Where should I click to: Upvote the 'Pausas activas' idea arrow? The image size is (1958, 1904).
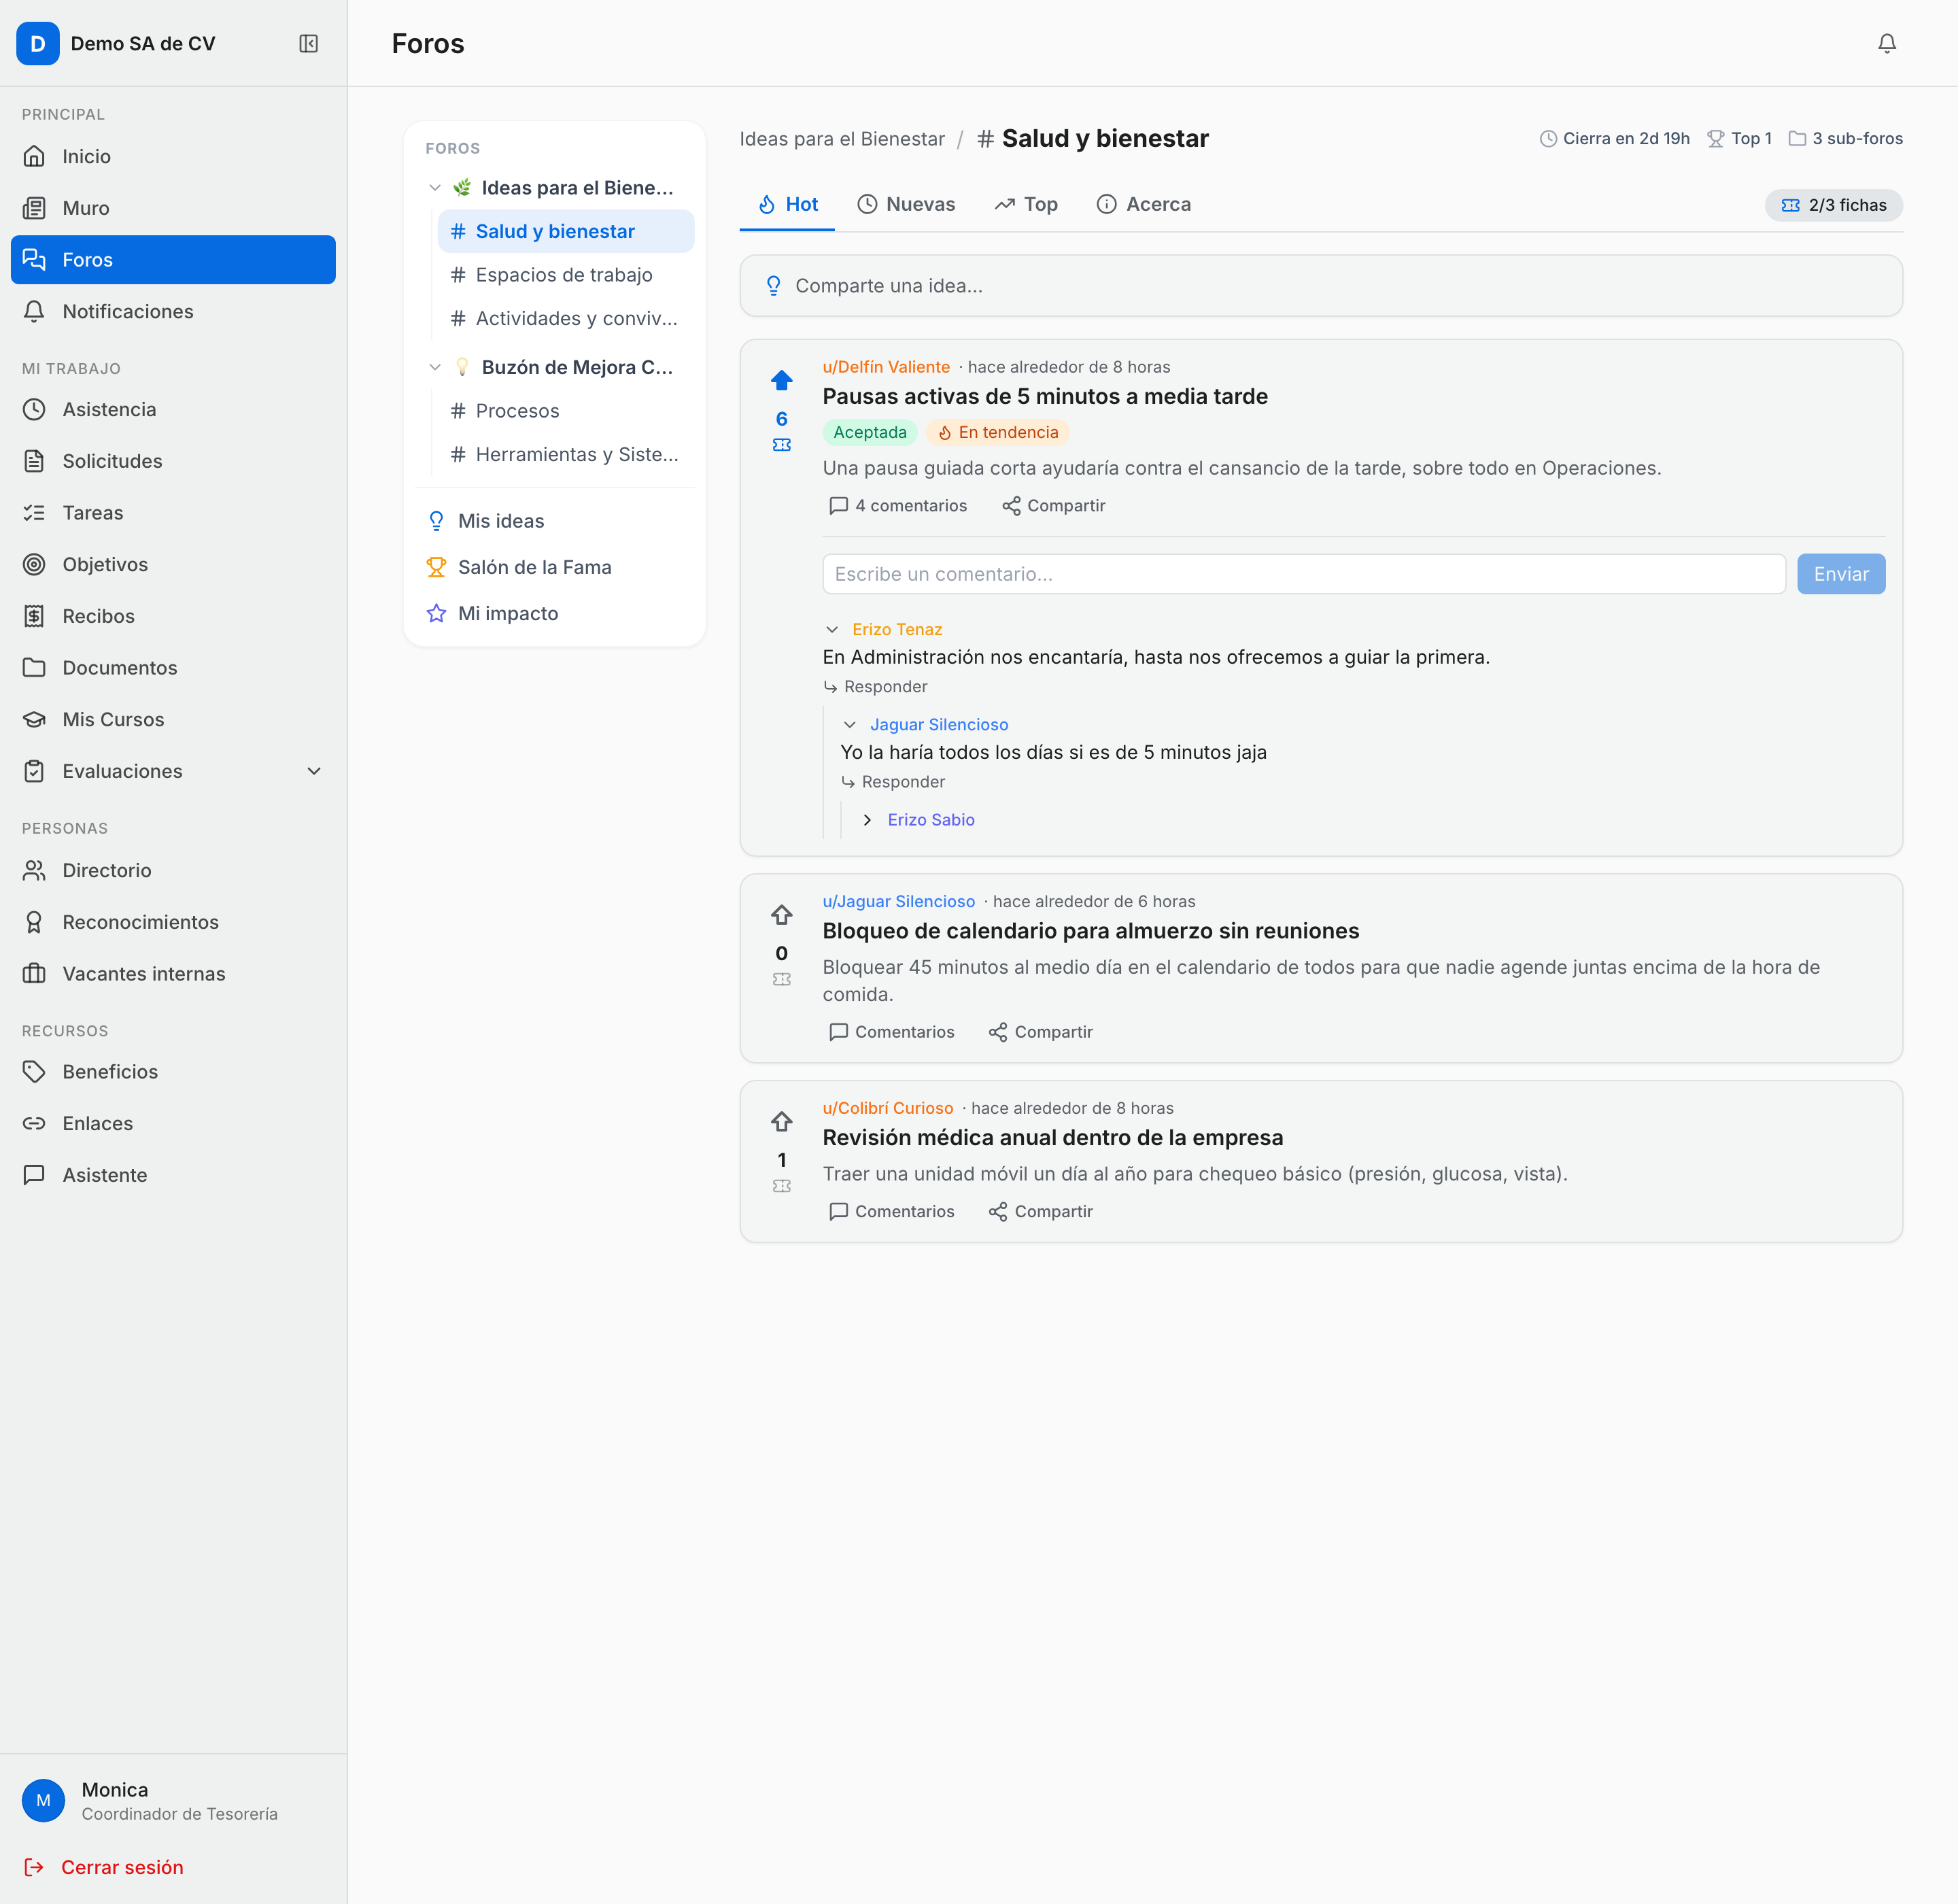(781, 380)
